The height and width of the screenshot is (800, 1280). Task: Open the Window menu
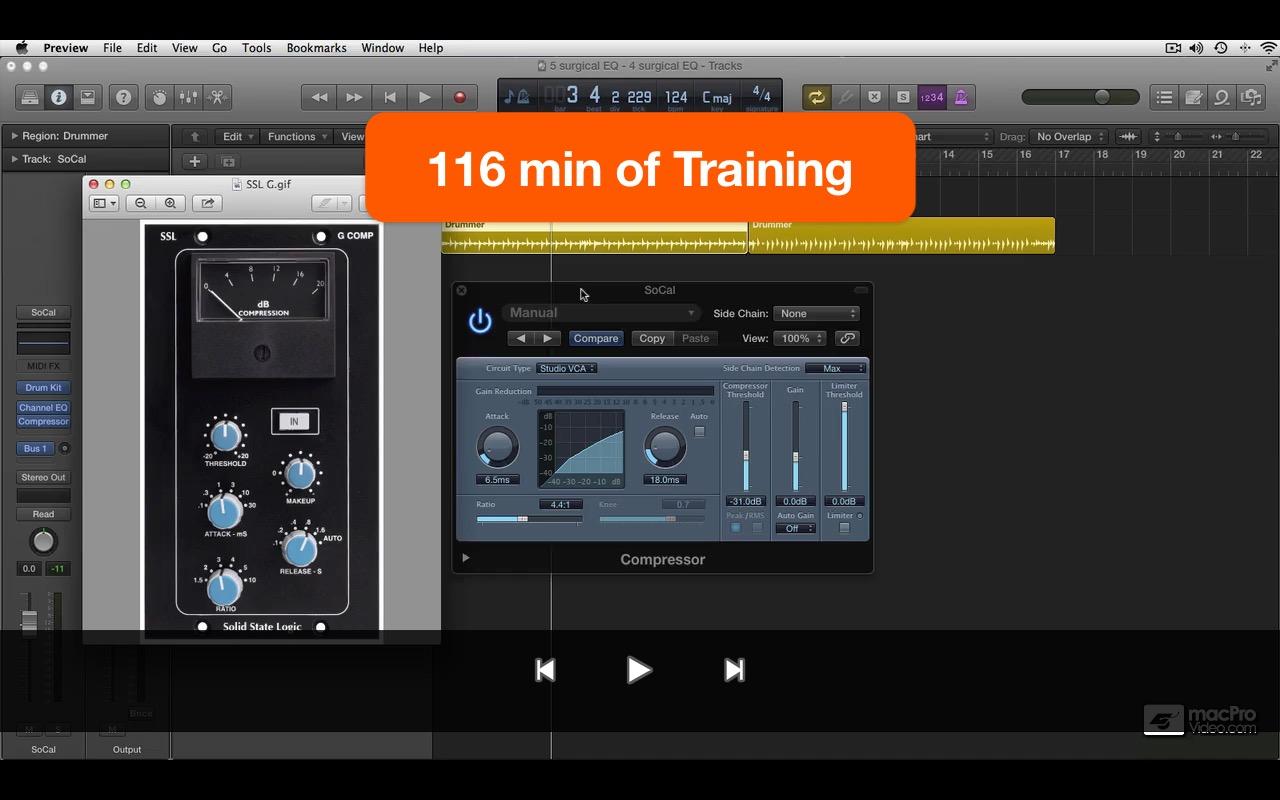click(x=382, y=48)
